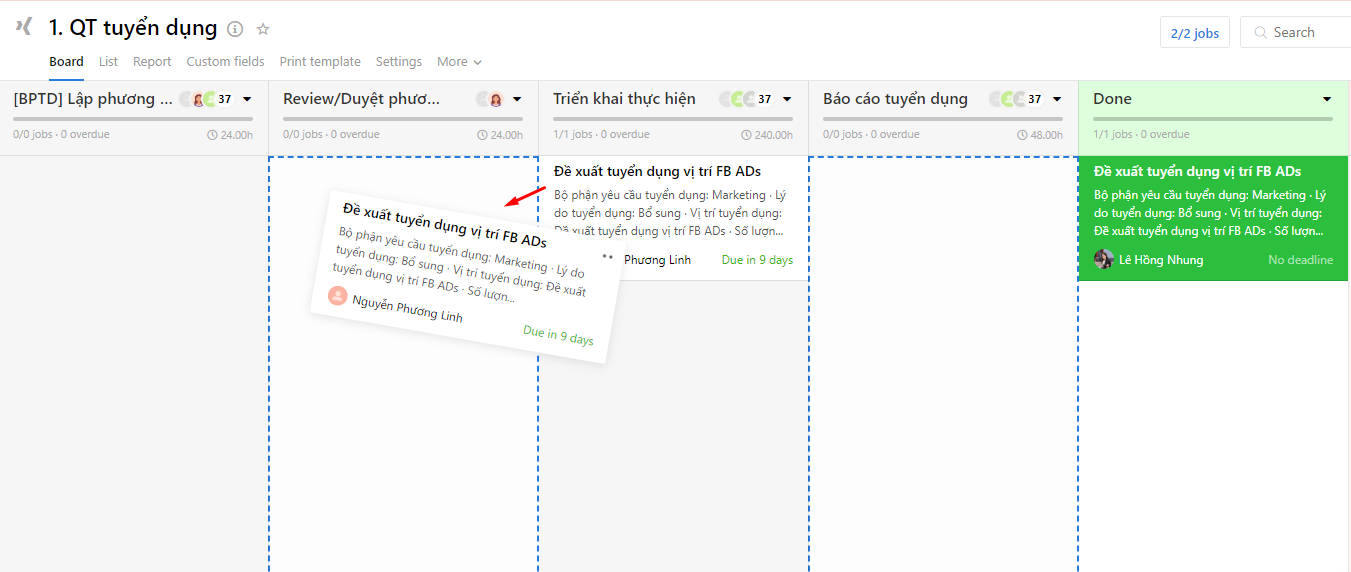The height and width of the screenshot is (572, 1351).
Task: Switch to the List tab
Action: (x=108, y=62)
